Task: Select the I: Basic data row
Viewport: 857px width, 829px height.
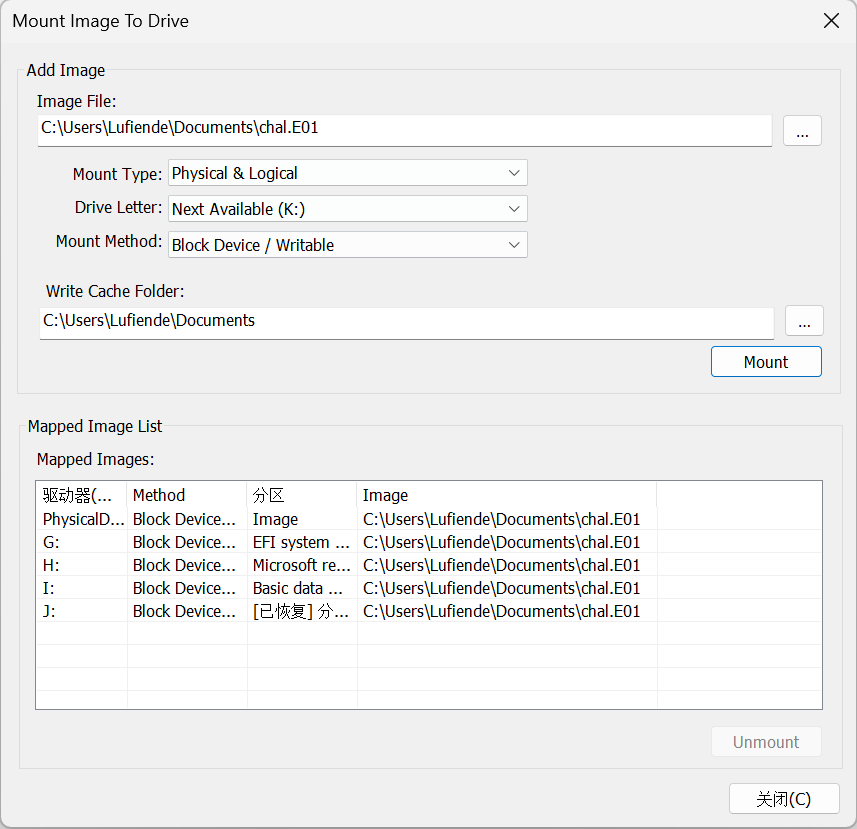Action: [84, 588]
